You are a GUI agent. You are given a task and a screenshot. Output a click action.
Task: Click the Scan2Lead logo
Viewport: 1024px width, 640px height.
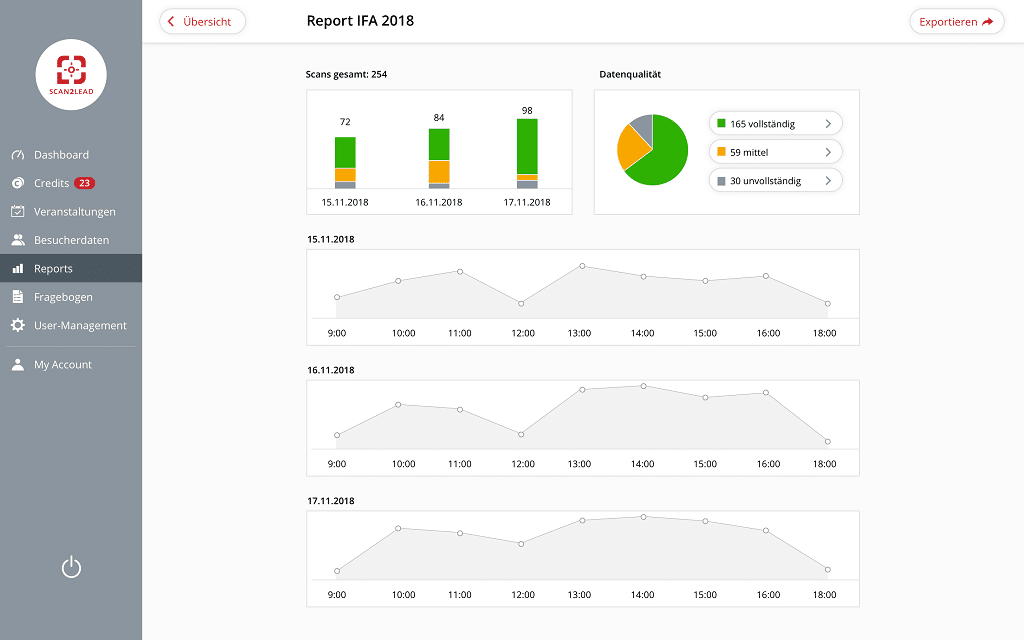click(71, 75)
